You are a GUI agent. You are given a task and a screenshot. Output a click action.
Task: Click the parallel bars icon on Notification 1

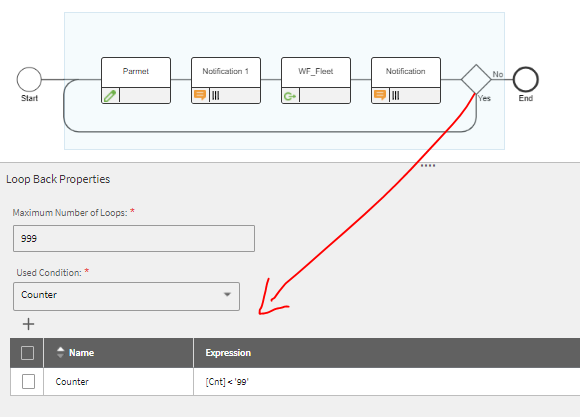coord(216,95)
